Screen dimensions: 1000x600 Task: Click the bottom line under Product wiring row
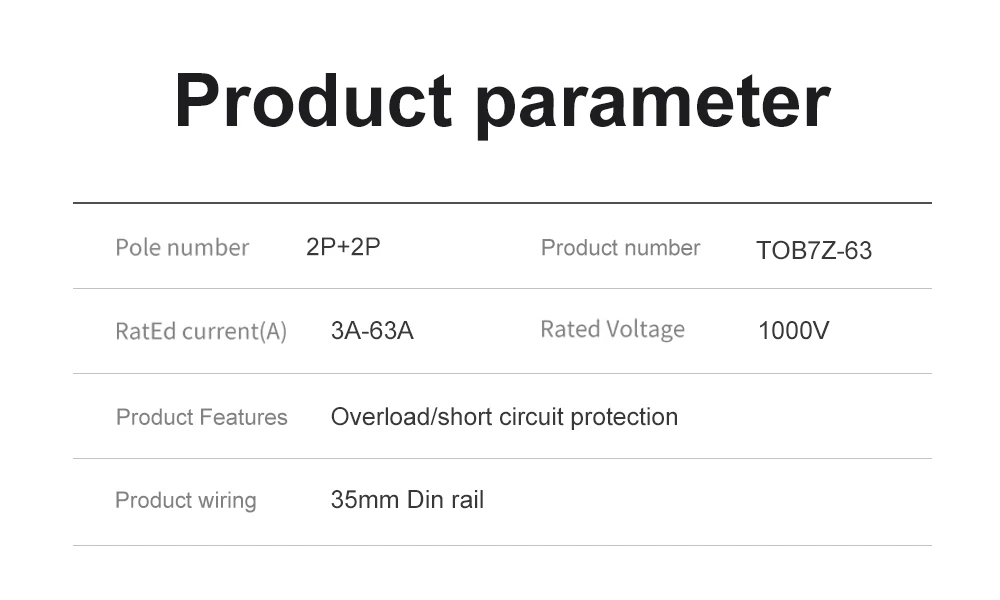point(502,545)
